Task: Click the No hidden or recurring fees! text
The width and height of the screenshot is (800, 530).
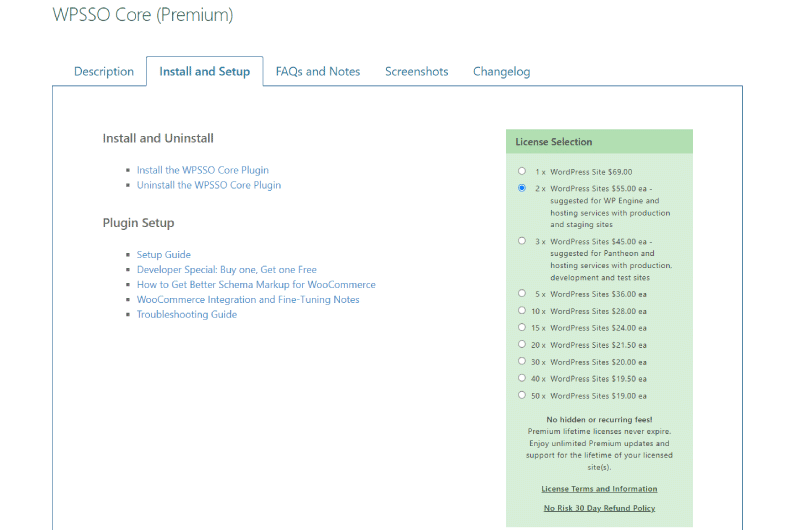Action: coord(599,419)
